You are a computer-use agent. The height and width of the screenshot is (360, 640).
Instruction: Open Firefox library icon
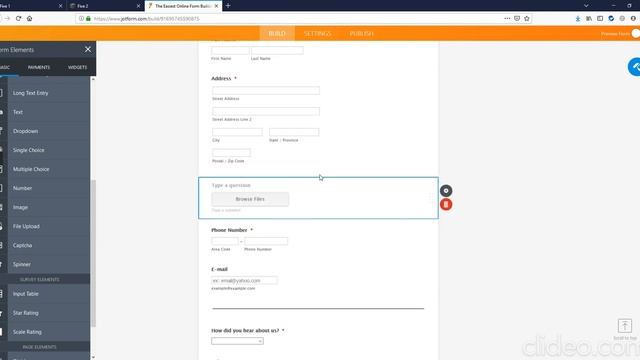click(x=589, y=18)
